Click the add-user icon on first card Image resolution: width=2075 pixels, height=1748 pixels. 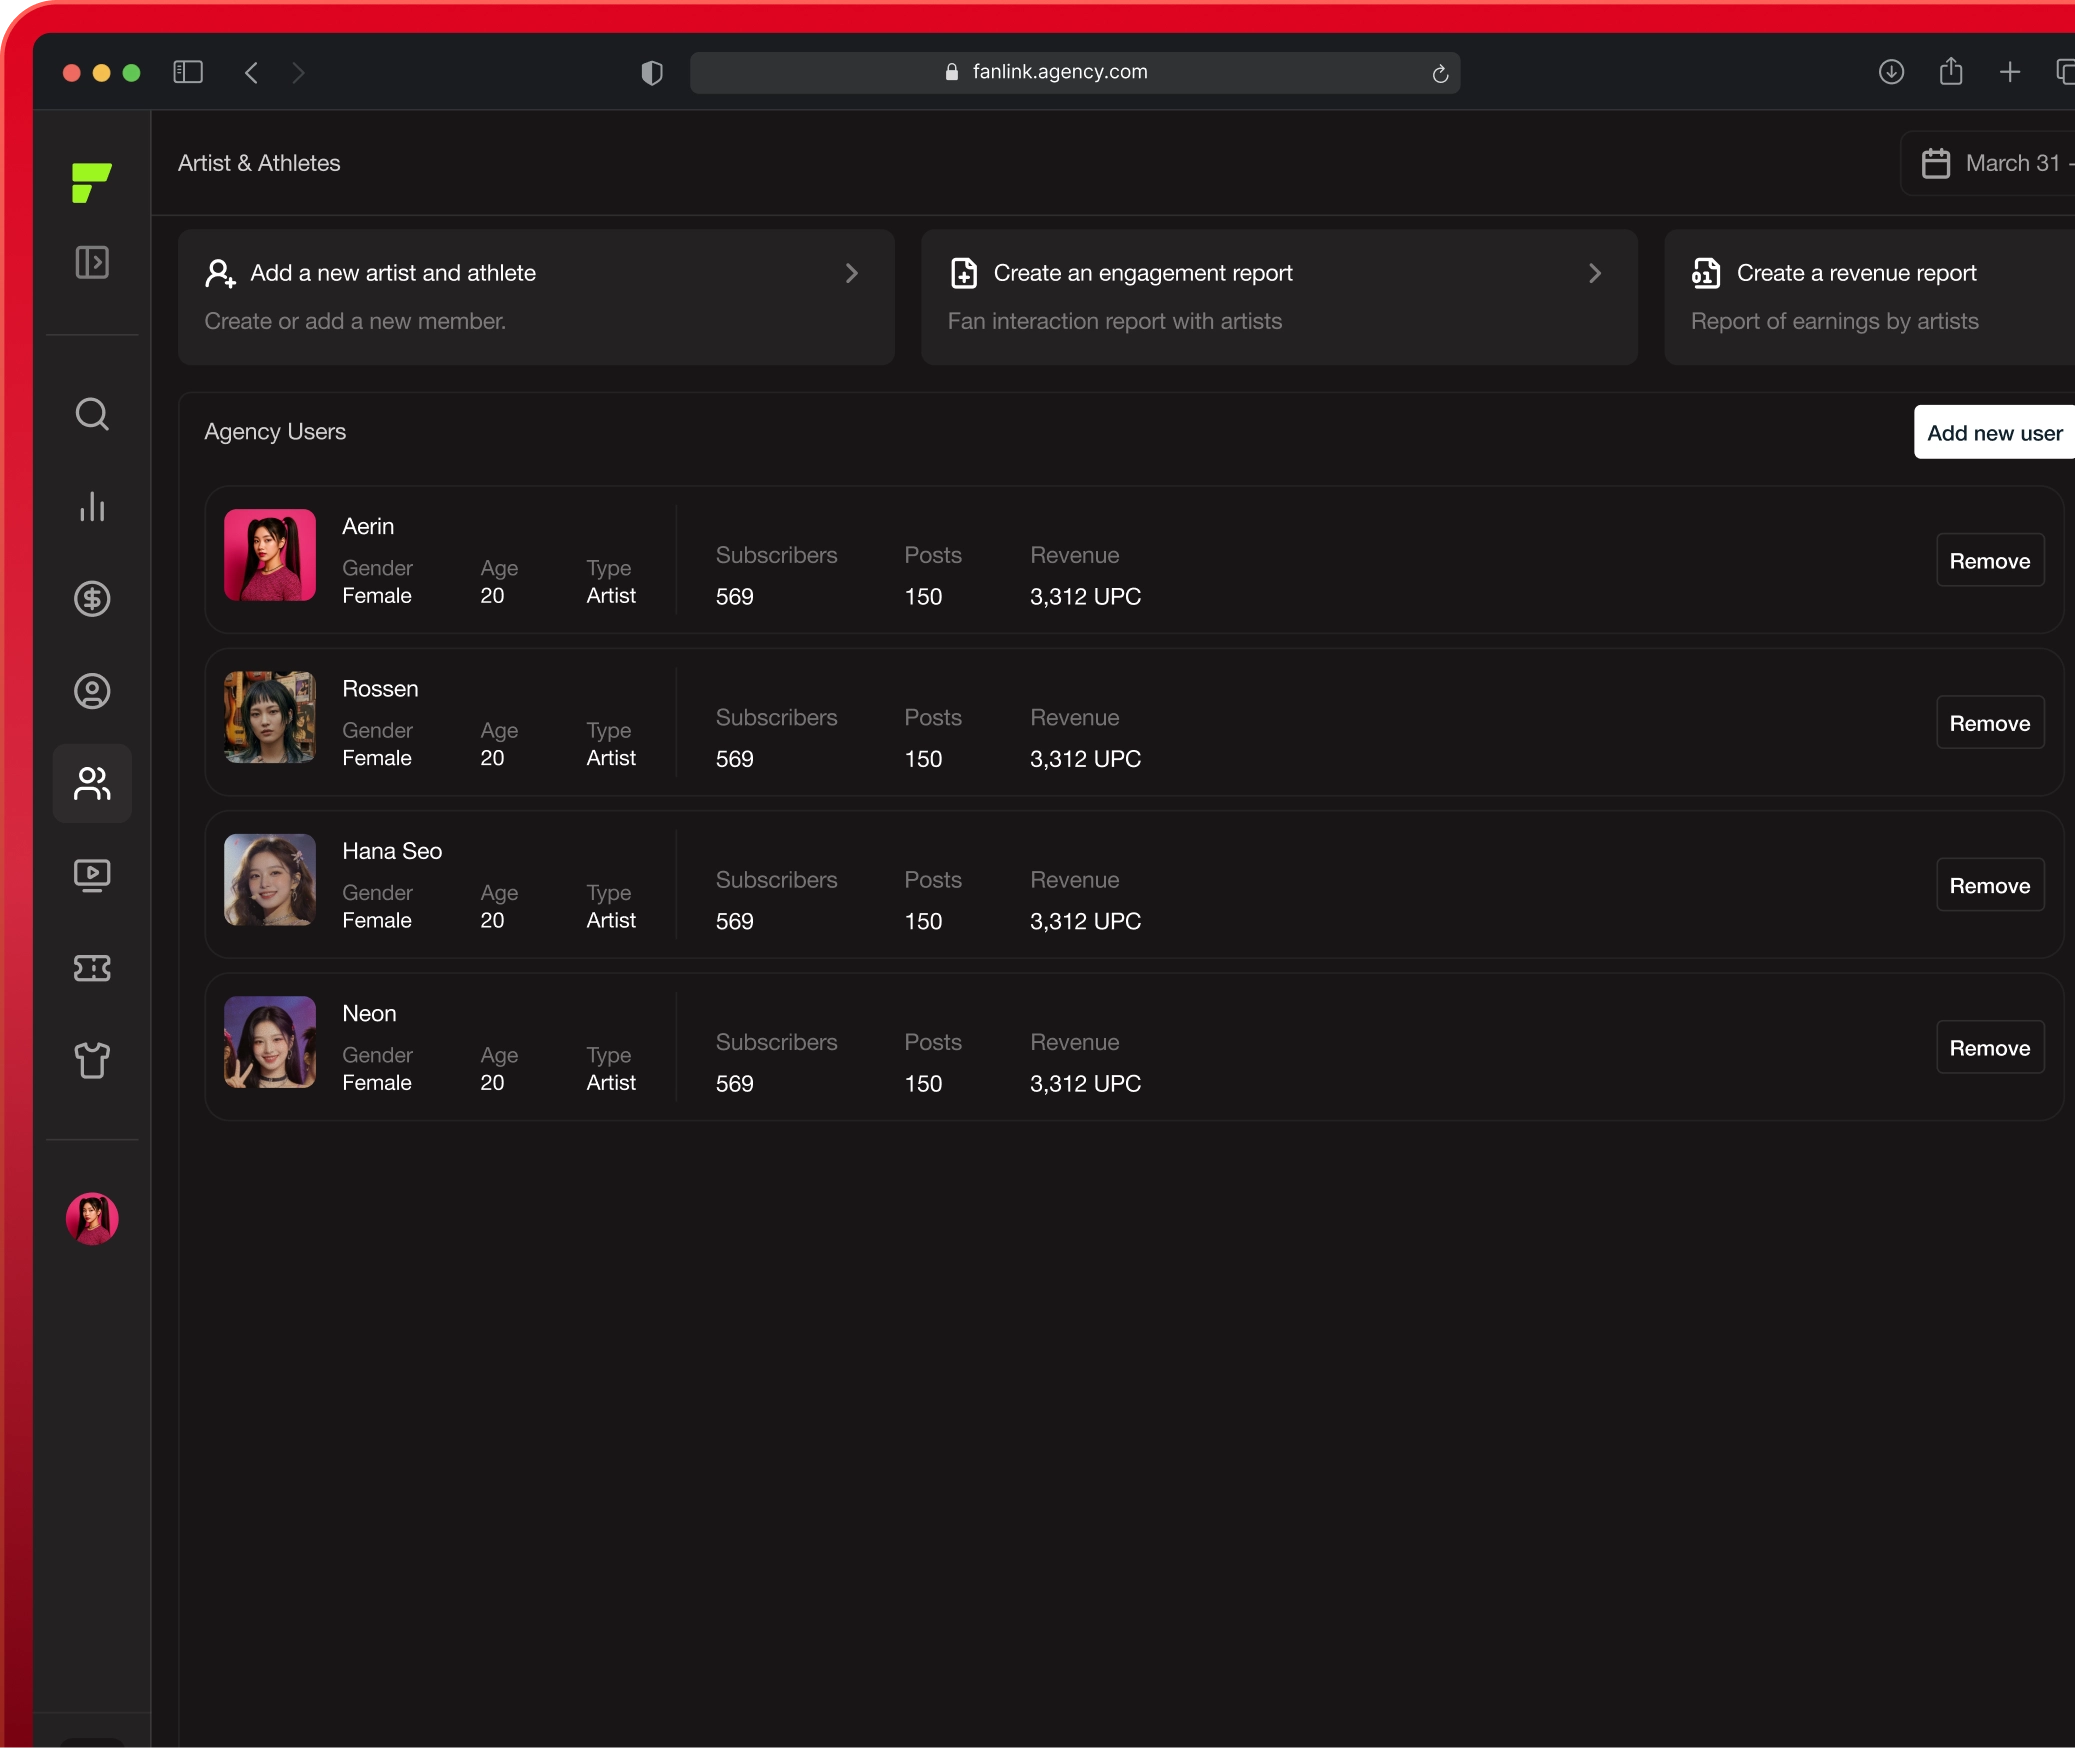tap(220, 273)
